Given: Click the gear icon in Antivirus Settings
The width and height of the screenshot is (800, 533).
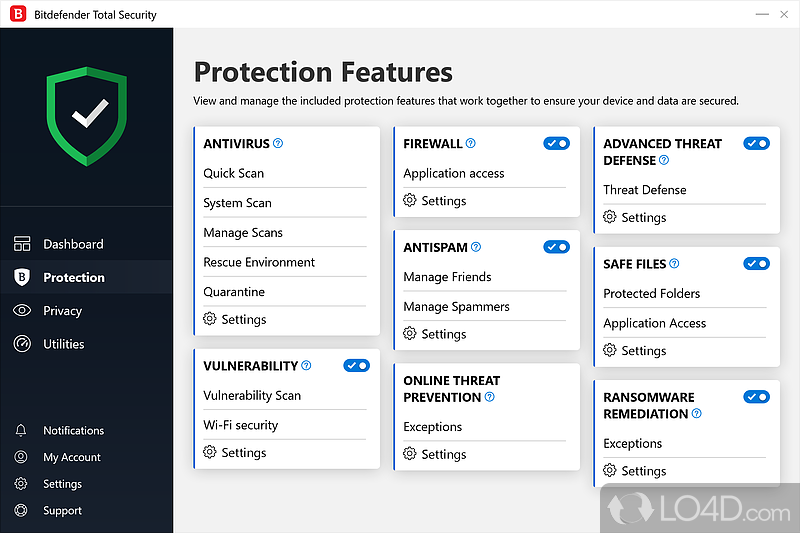Looking at the screenshot, I should [x=210, y=319].
